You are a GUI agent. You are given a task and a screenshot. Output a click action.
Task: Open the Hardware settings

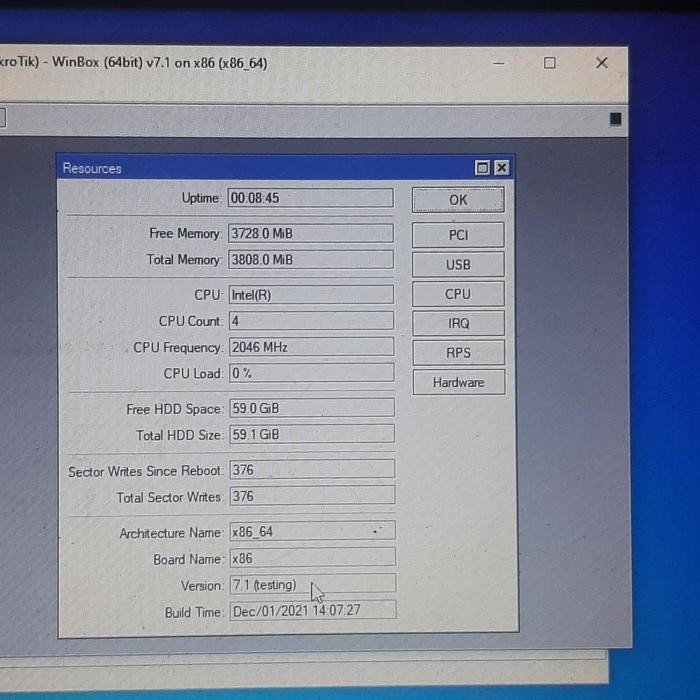[459, 382]
